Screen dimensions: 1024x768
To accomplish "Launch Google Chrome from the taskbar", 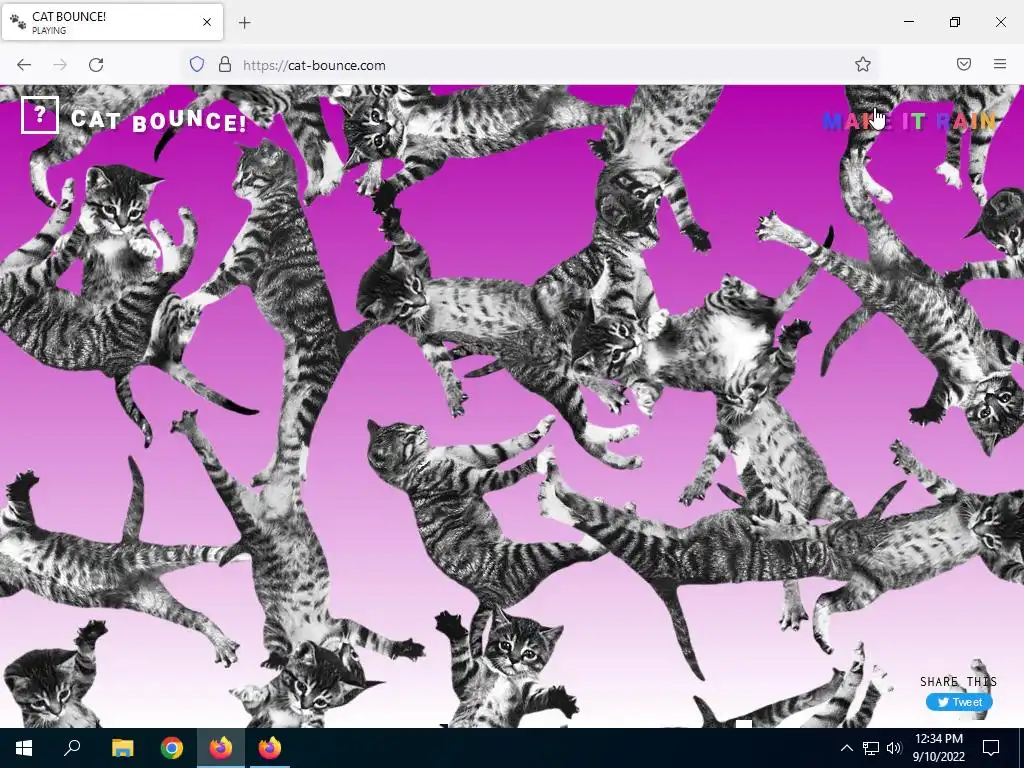I will pyautogui.click(x=172, y=748).
